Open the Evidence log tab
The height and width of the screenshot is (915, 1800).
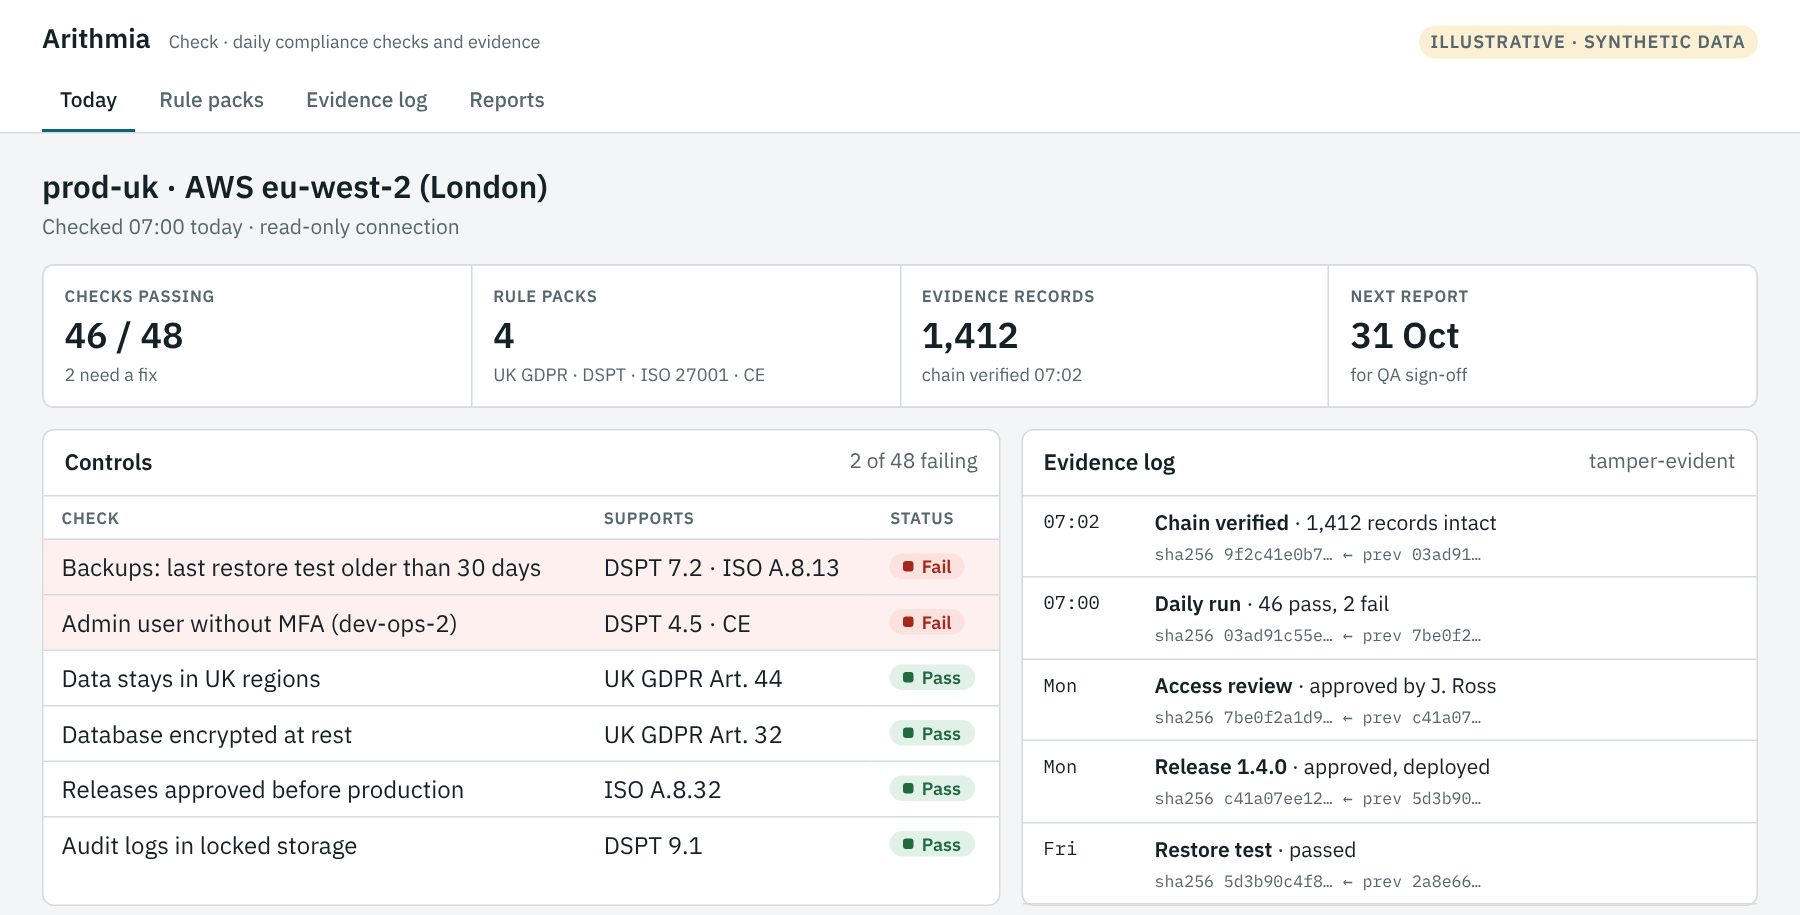coord(366,100)
